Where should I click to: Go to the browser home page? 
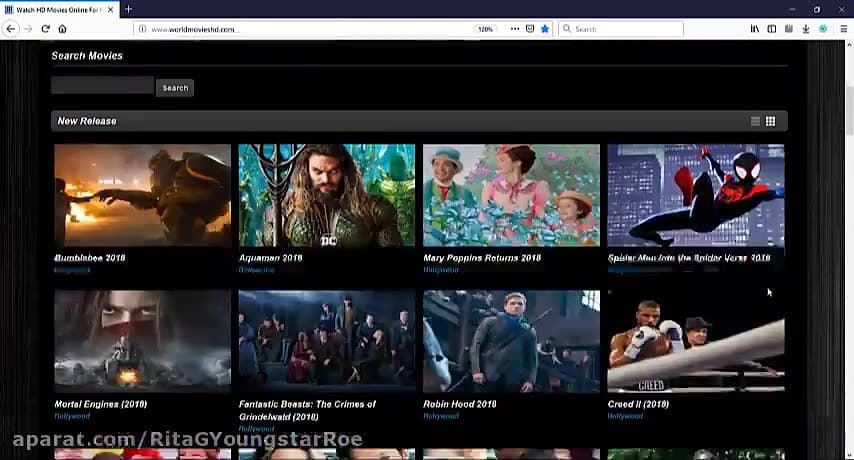[x=62, y=29]
